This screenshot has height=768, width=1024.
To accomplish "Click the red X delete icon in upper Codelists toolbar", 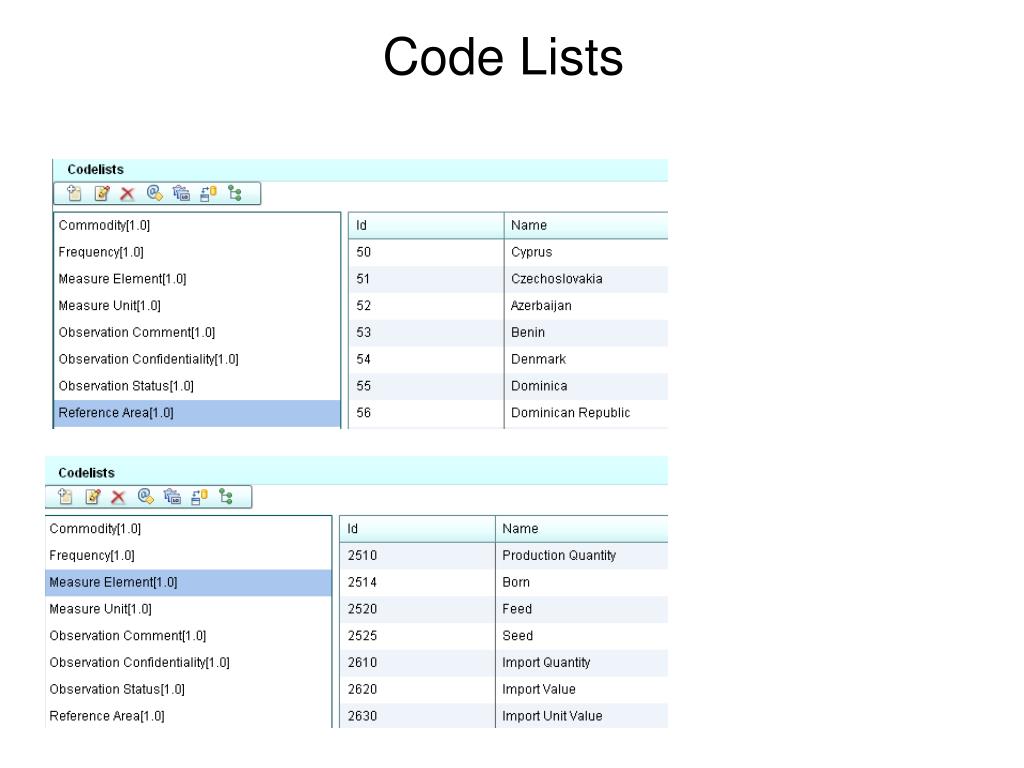I will point(127,194).
